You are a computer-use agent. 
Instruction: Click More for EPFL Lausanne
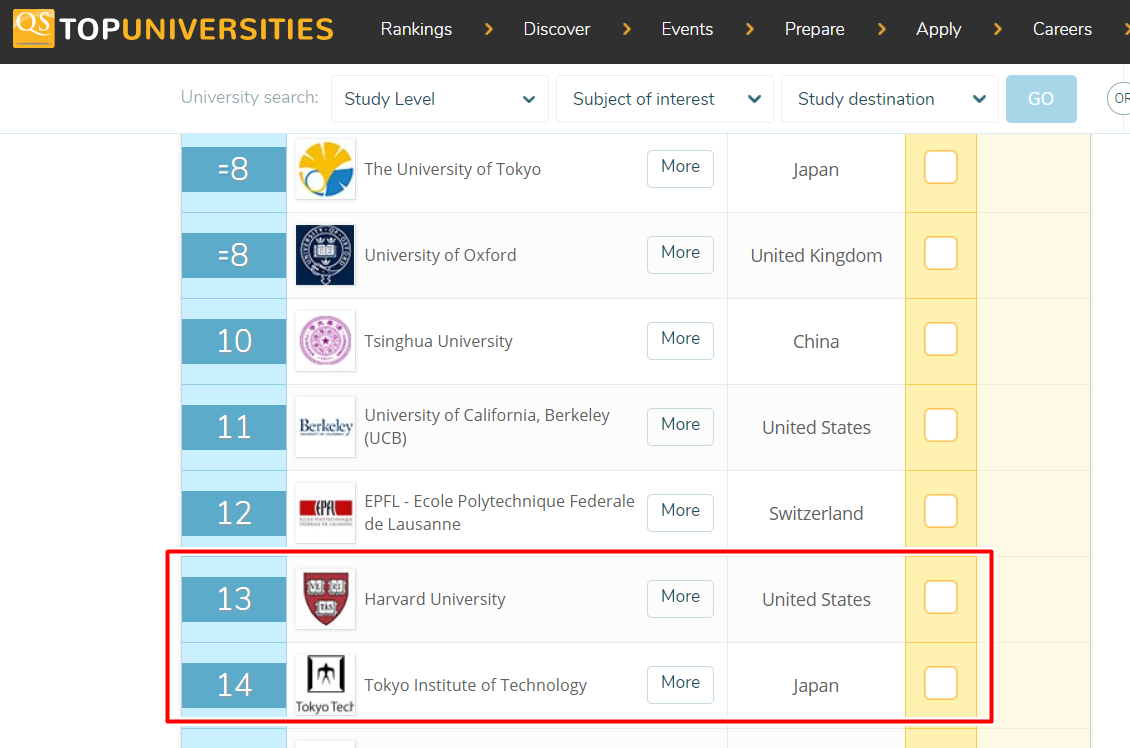680,512
